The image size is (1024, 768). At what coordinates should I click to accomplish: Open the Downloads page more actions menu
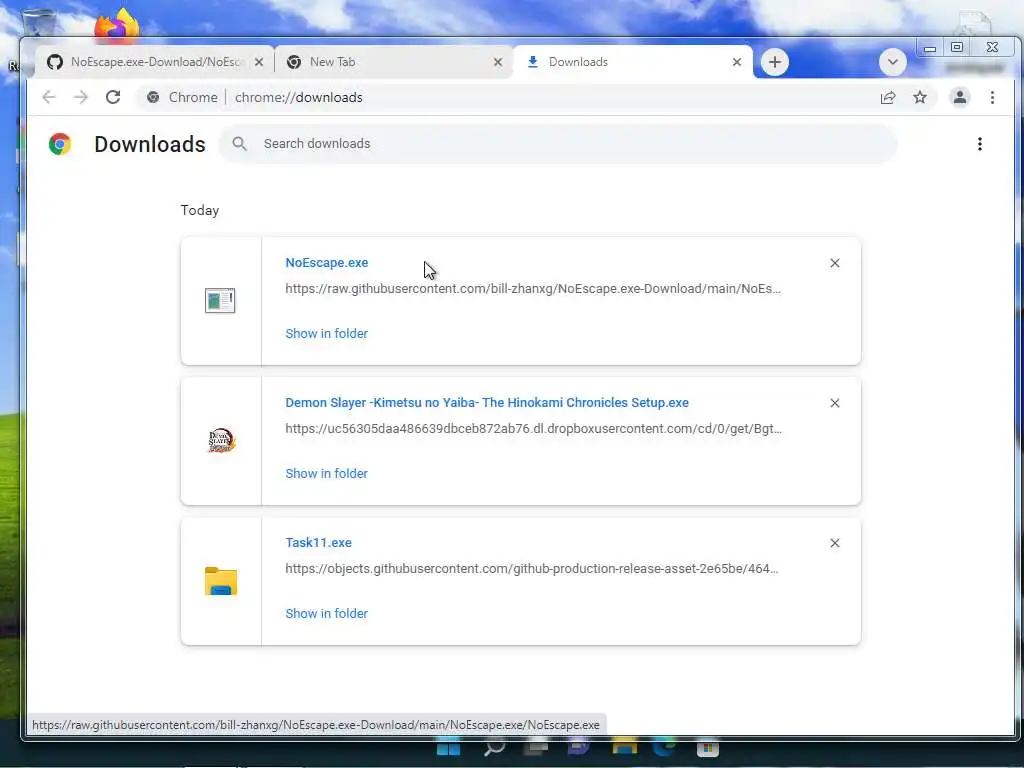[979, 144]
